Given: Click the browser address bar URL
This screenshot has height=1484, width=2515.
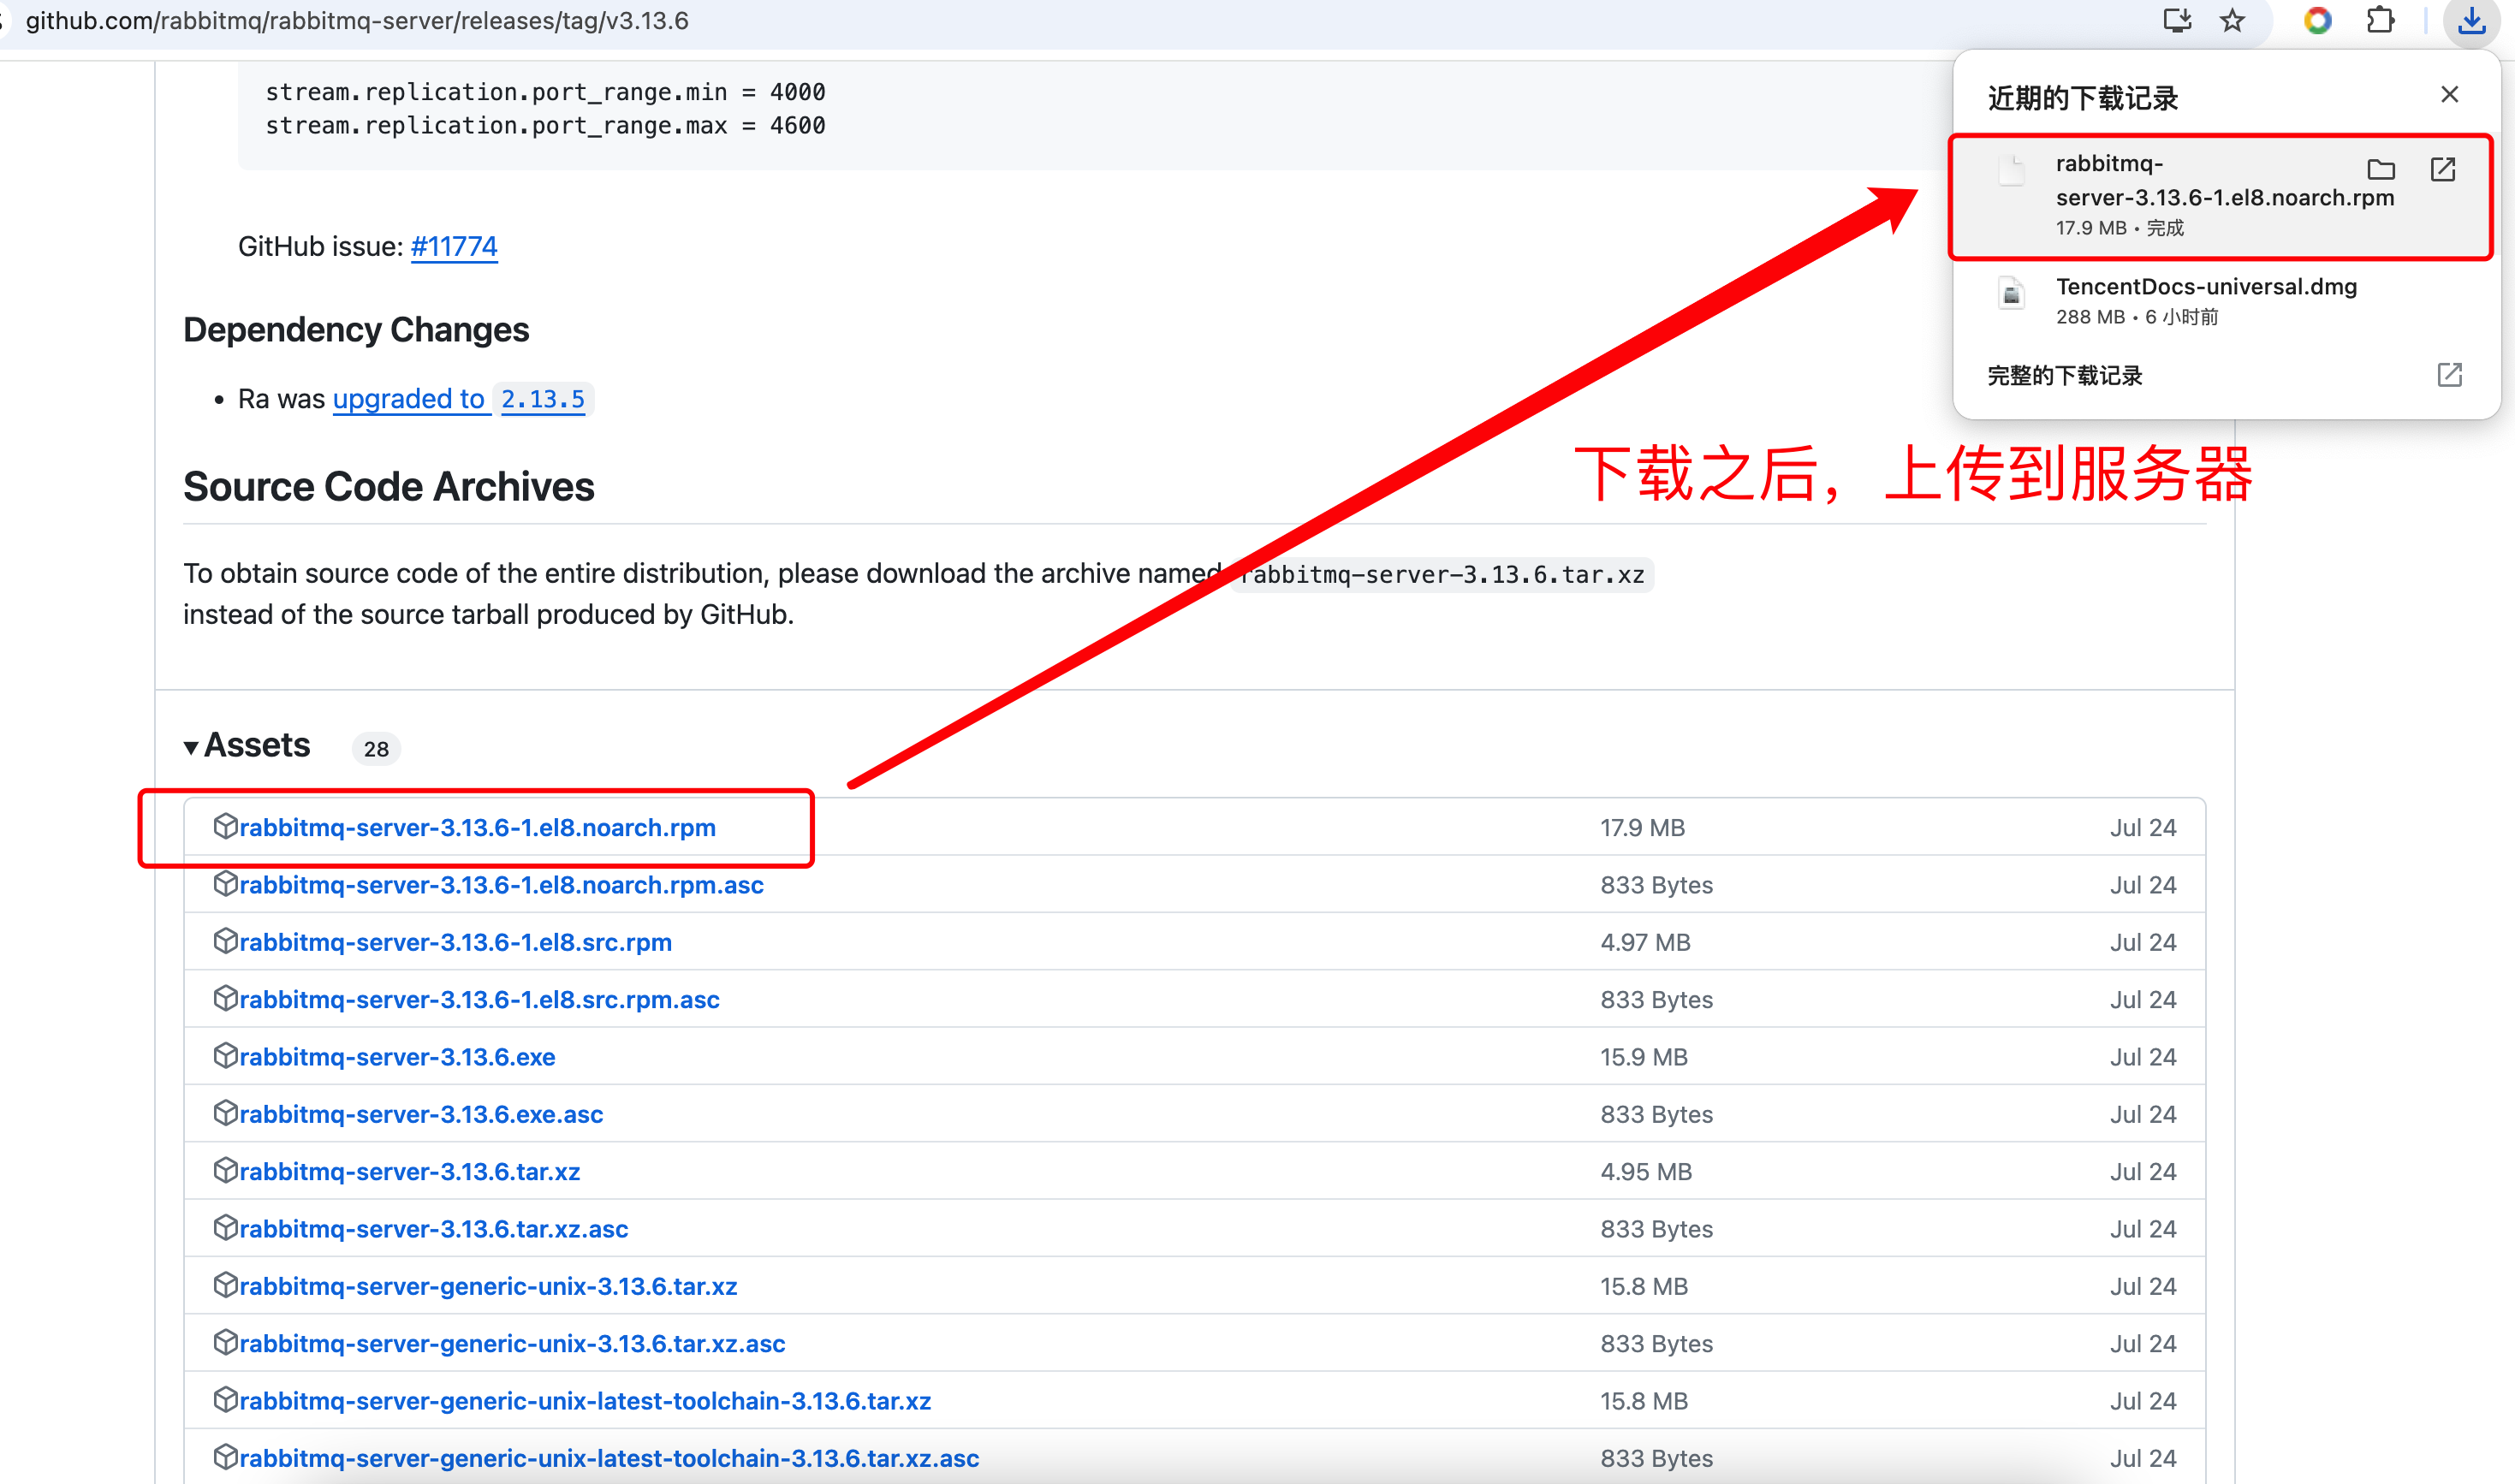Looking at the screenshot, I should [x=357, y=21].
